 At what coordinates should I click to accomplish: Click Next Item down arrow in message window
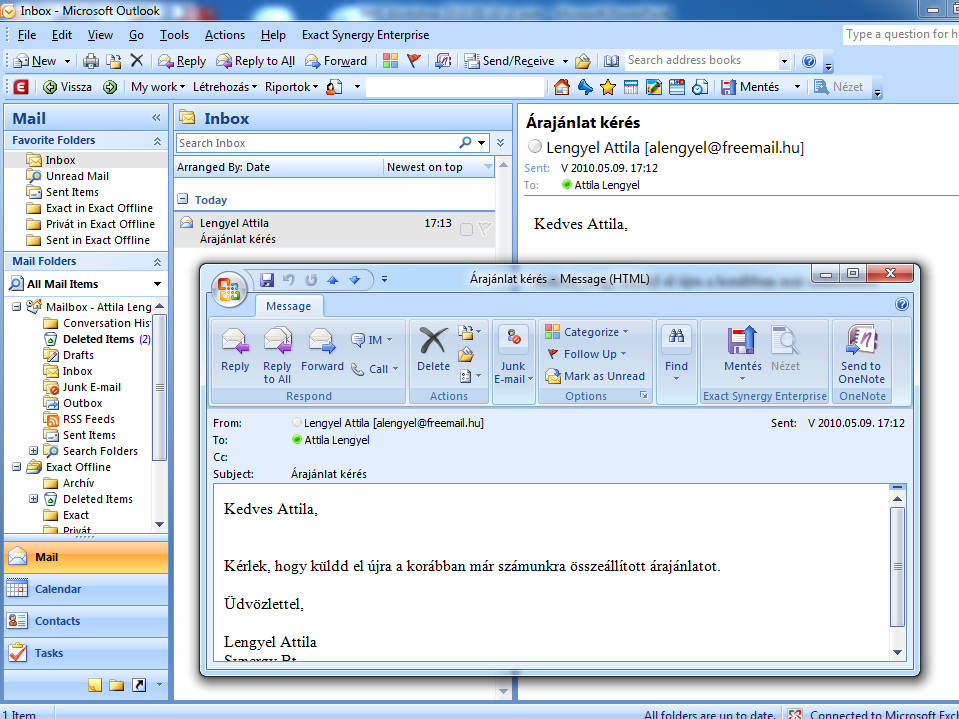click(x=355, y=279)
